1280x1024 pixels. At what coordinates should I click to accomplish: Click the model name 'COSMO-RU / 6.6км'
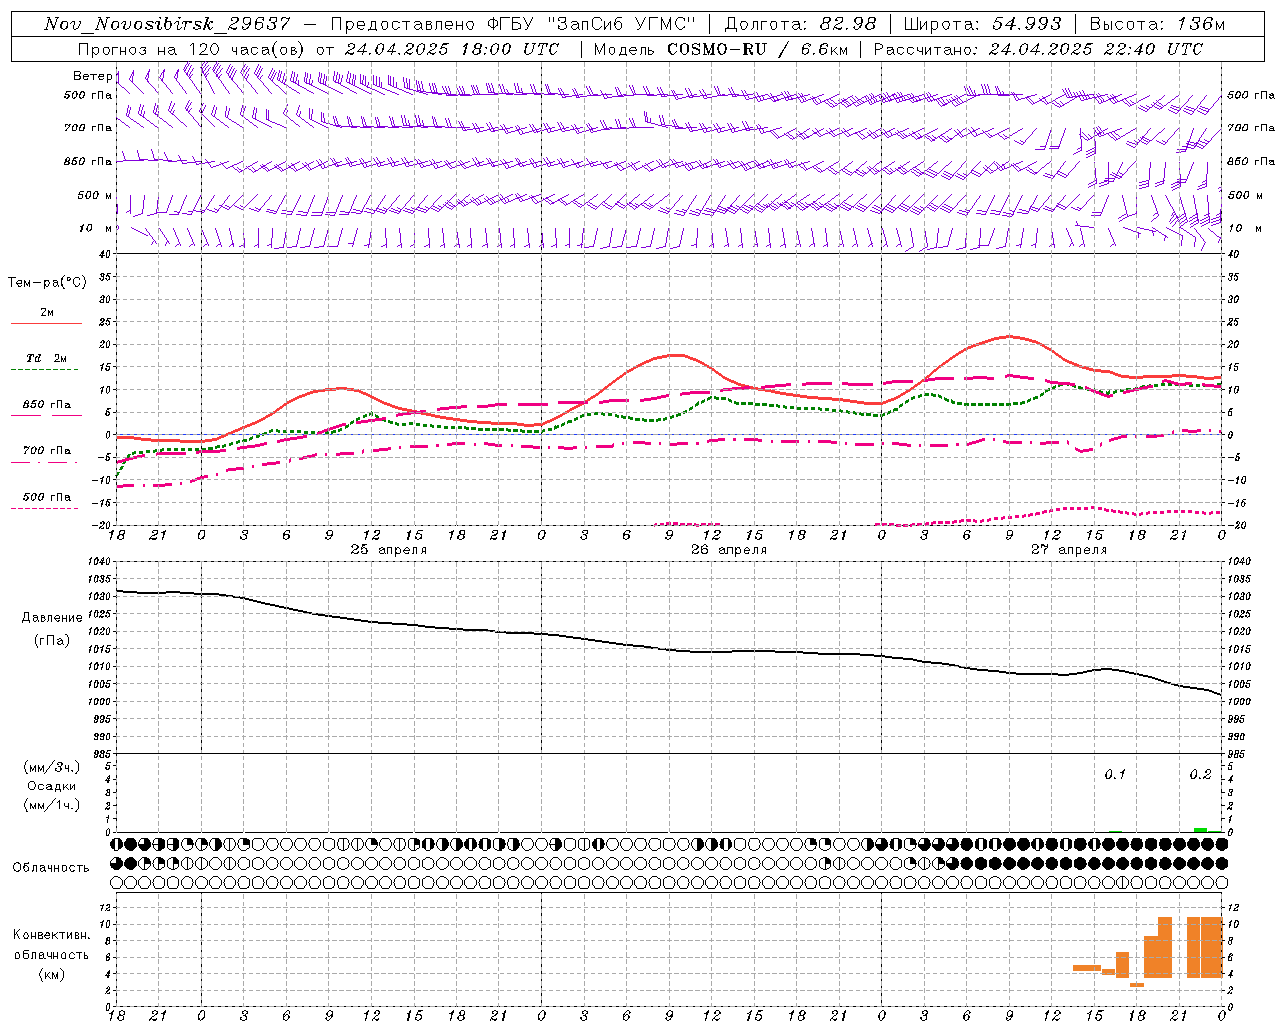(x=757, y=49)
